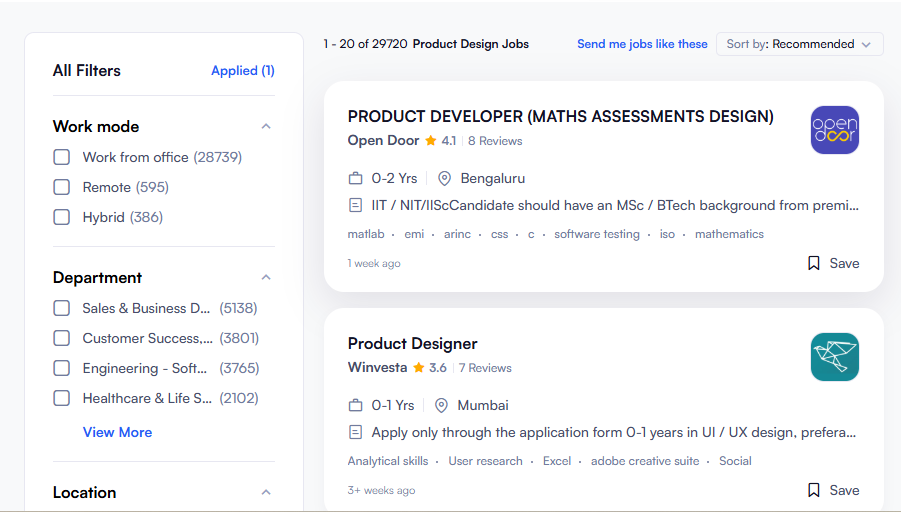Check the Engineering - Soft... department
The height and width of the screenshot is (512, 901).
61,368
